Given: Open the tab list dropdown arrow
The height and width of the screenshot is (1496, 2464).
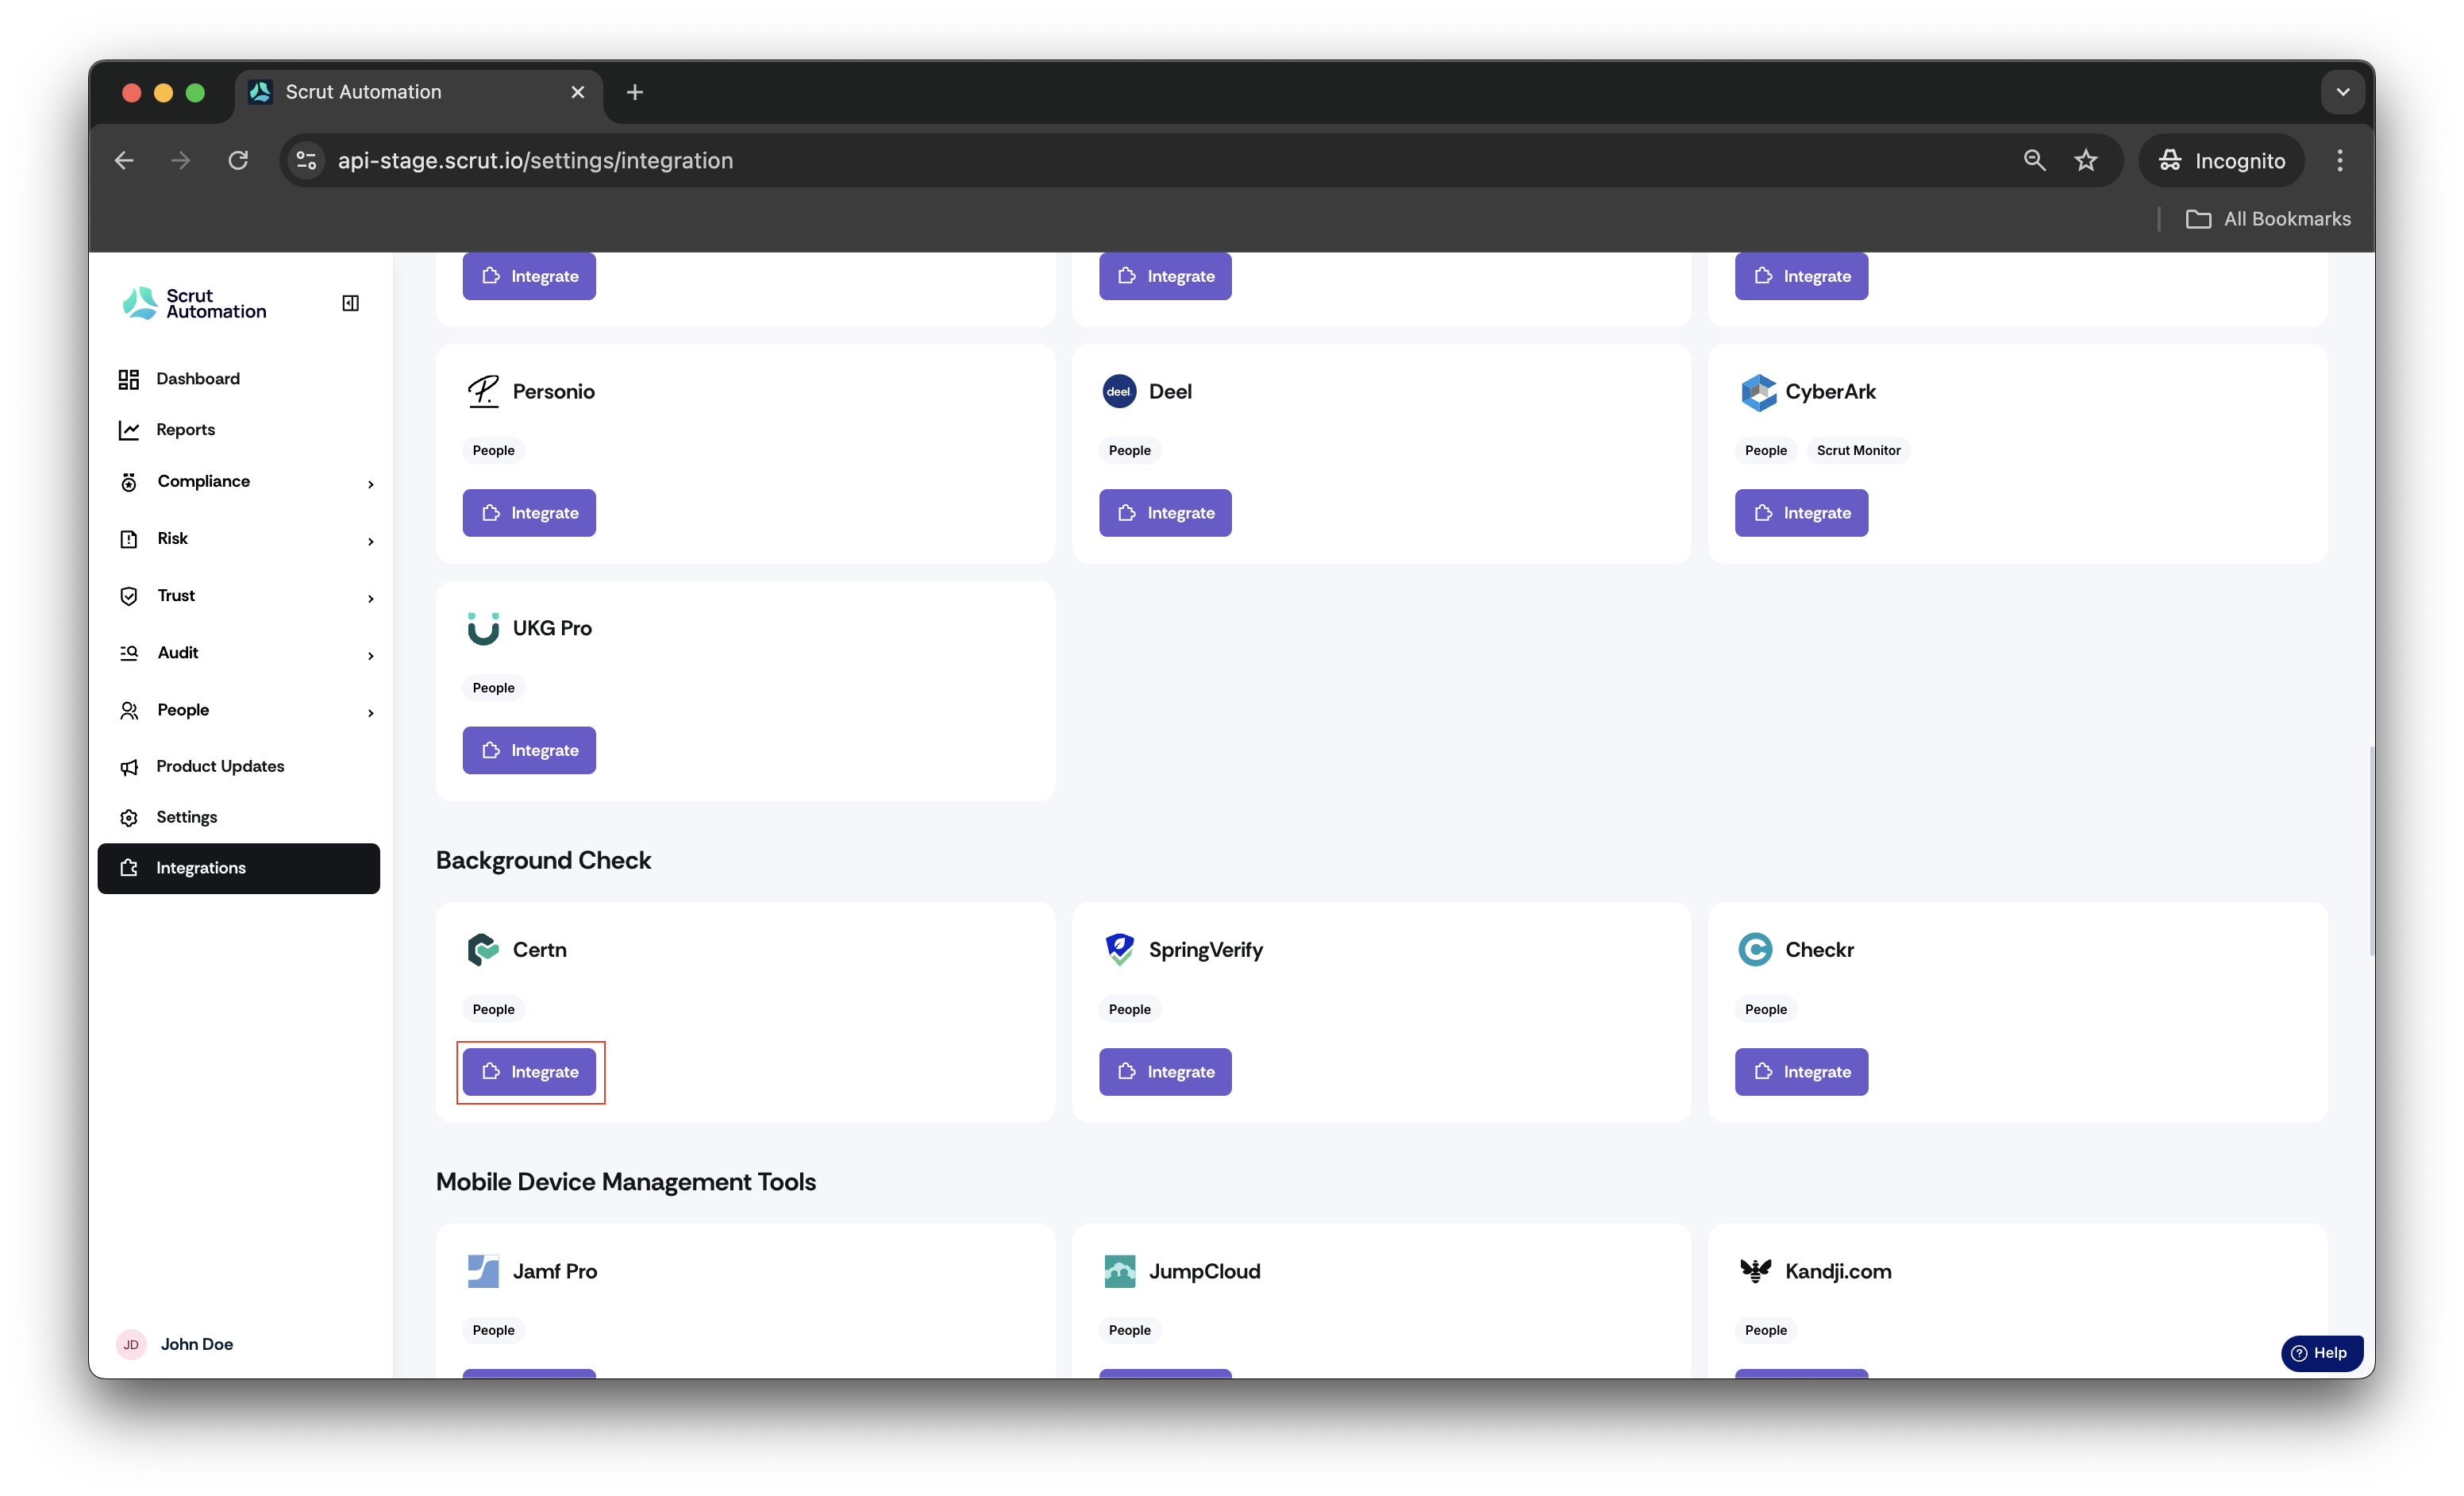Looking at the screenshot, I should coord(2342,92).
